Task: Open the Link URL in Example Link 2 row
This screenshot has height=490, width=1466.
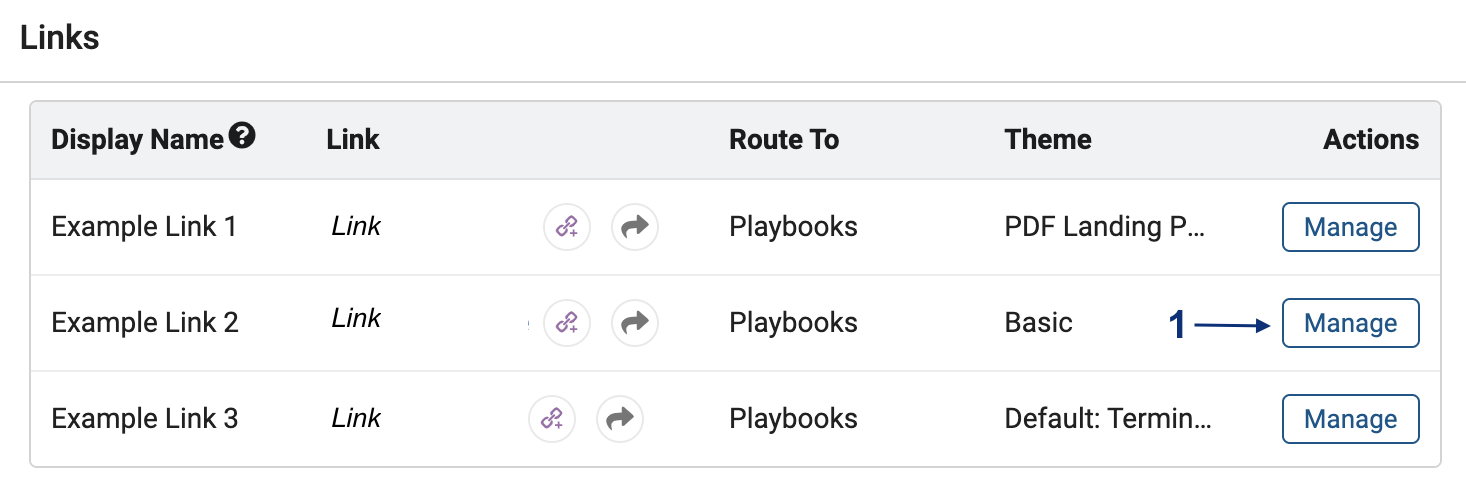Action: tap(356, 319)
